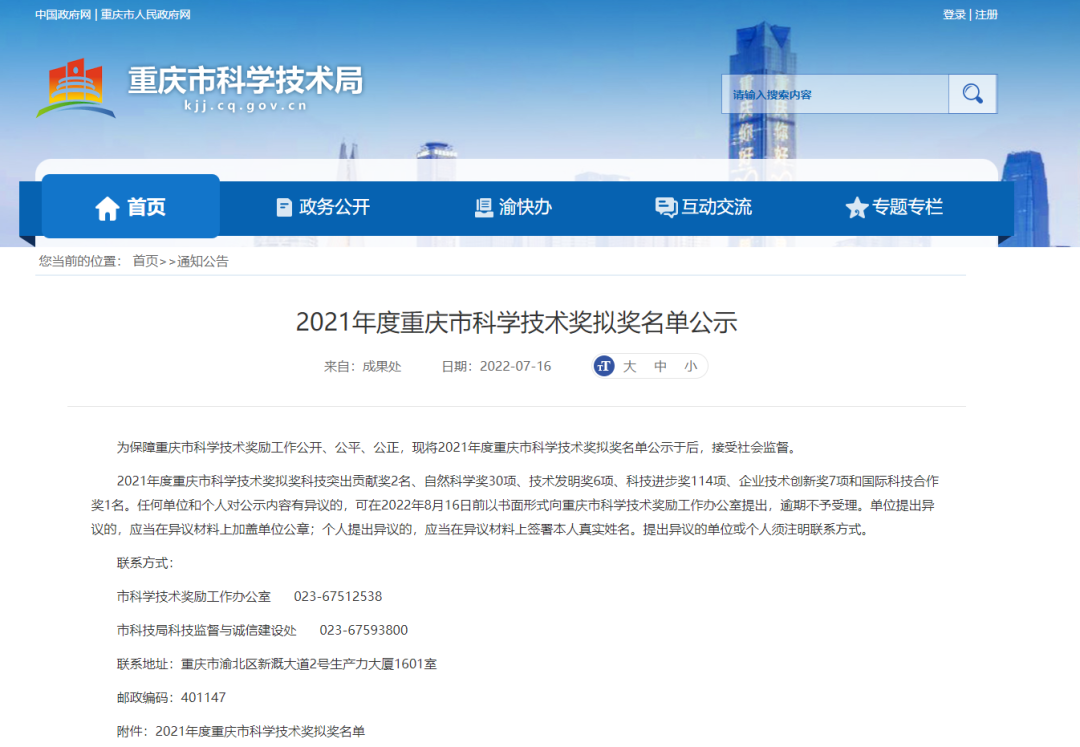The width and height of the screenshot is (1080, 747).
Task: Click the star icon beside 专题专栏
Action: coord(856,207)
